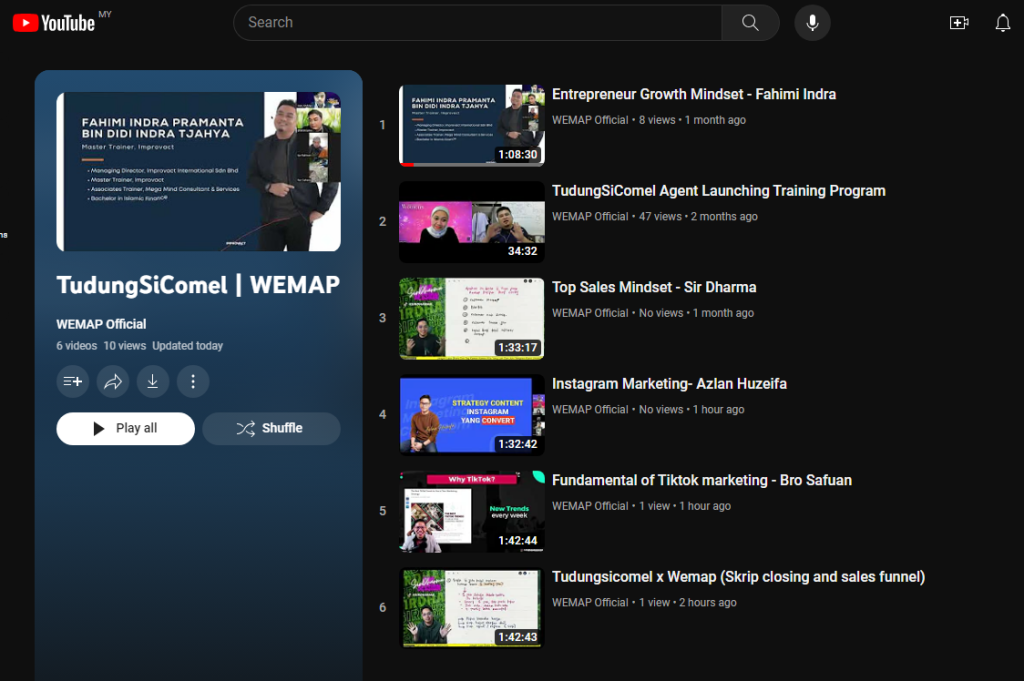Screen dimensions: 1024x681
Task: Open the Create video icon
Action: [x=959, y=23]
